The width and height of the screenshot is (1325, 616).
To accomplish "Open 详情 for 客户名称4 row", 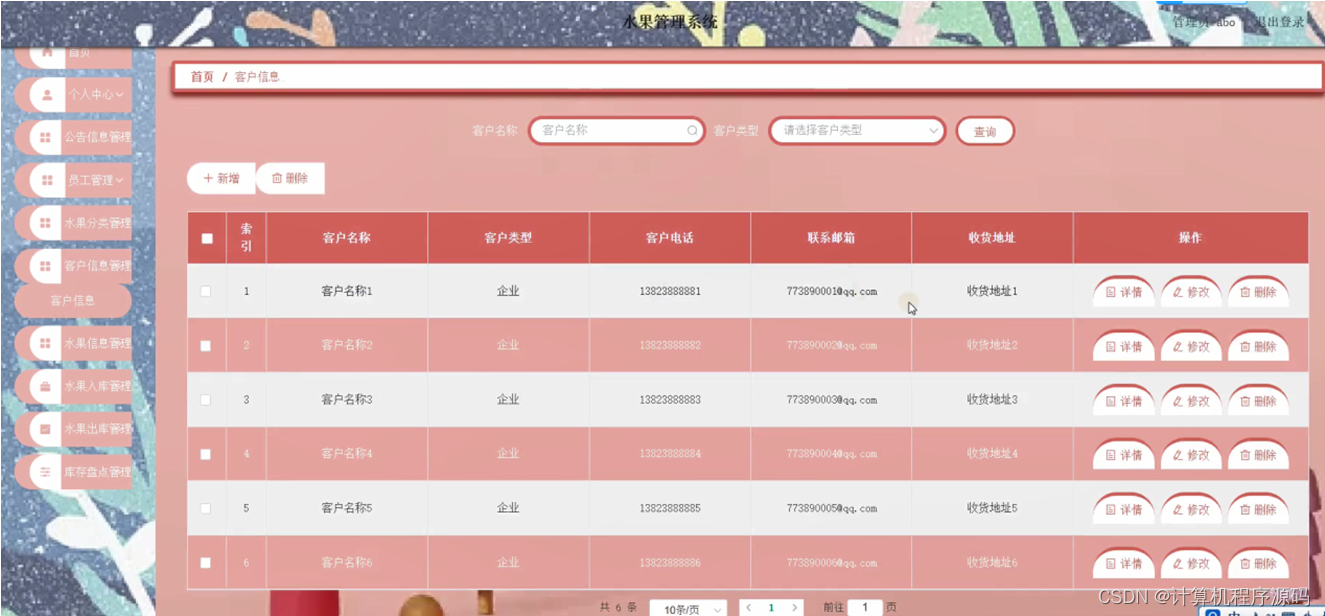I will pos(1124,455).
